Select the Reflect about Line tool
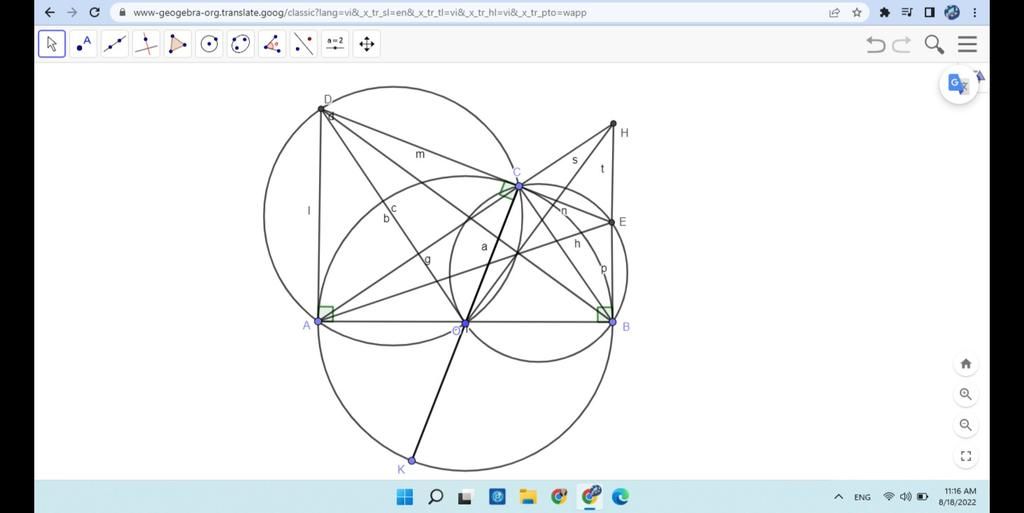Viewport: 1024px width, 513px height. (303, 44)
